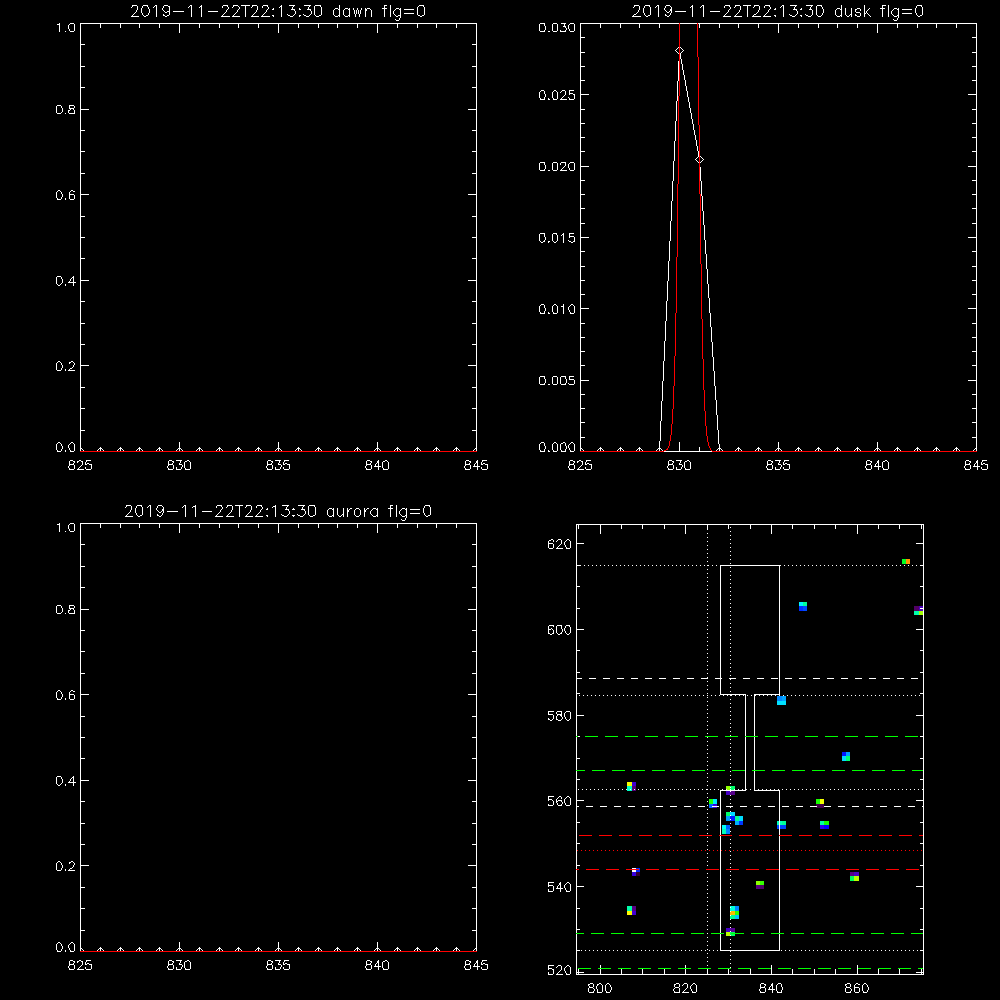Click the 0.2 y-axis label in aurora plot
Screen dimensions: 1000x1000
coord(66,866)
